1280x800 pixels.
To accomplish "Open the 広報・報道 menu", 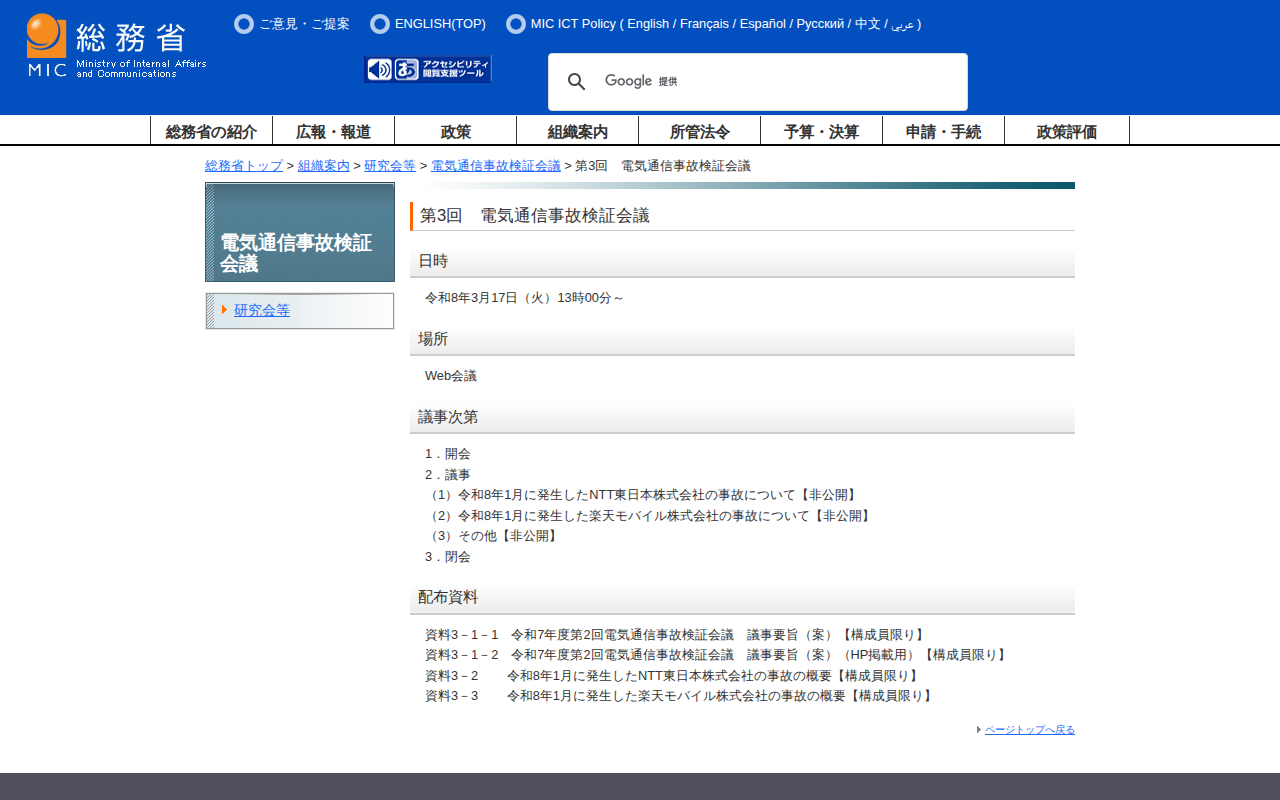I will point(333,131).
